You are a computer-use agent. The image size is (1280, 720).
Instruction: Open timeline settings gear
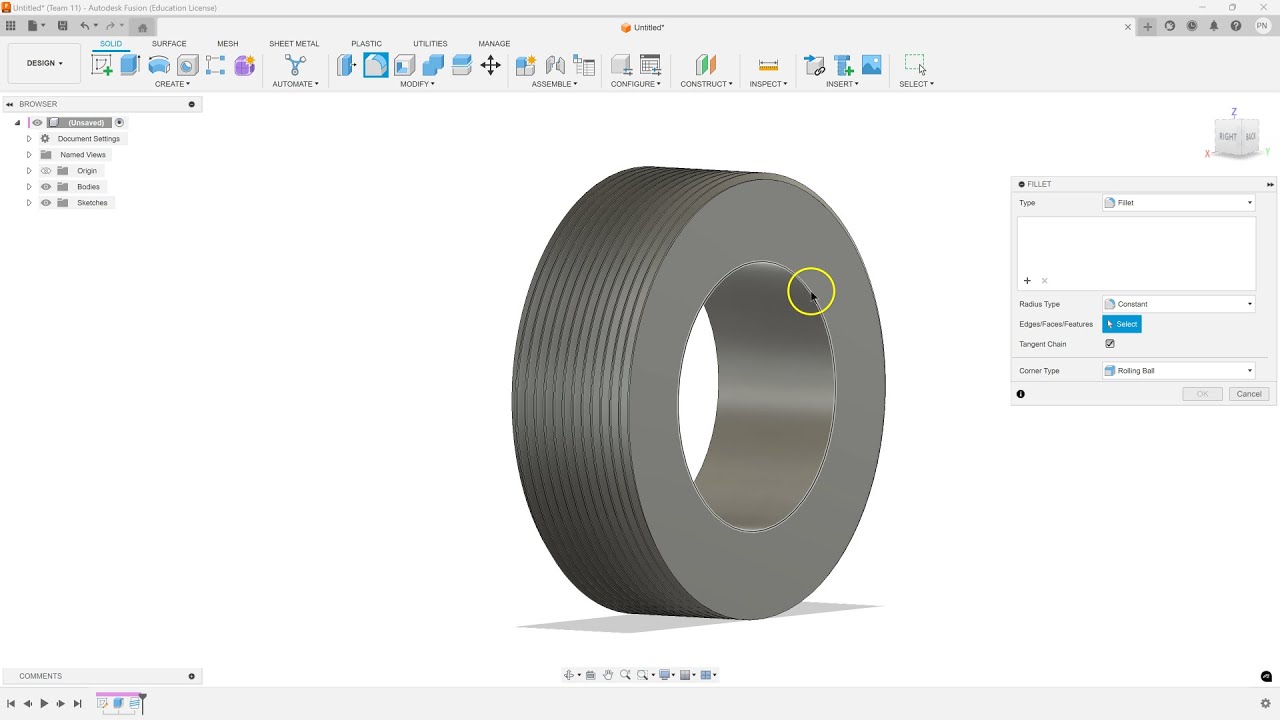tap(1265, 704)
